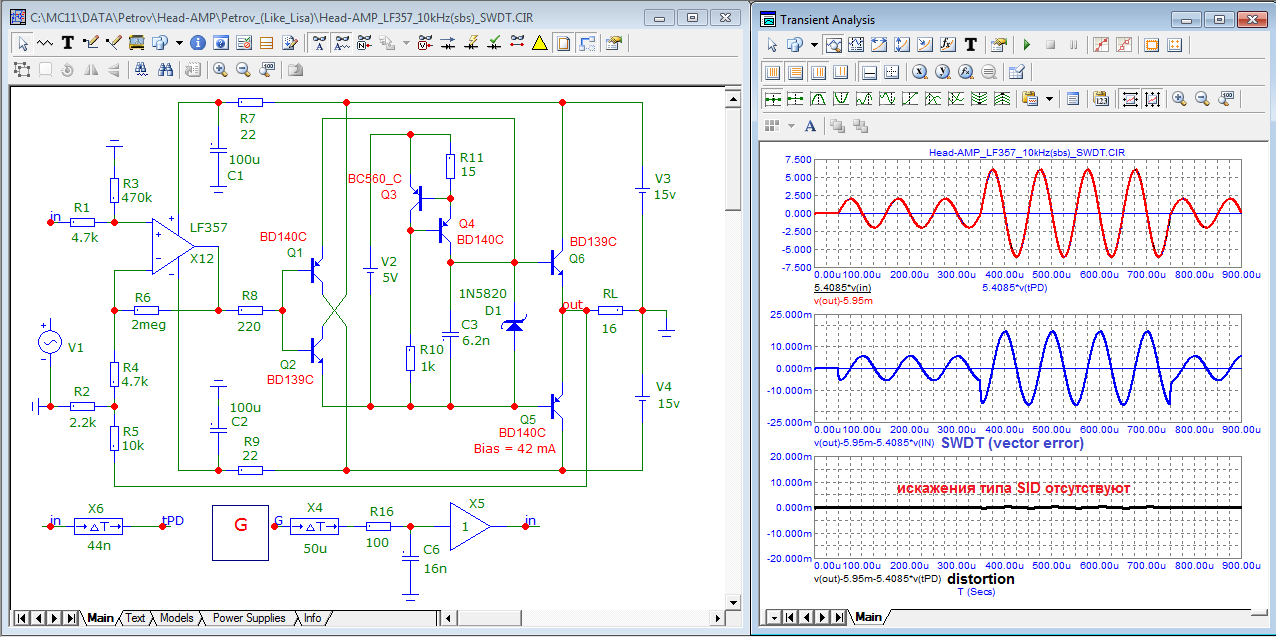Screen dimensions: 1276x638
Task: Zoom out in the Transient Analysis window
Action: tap(1202, 99)
